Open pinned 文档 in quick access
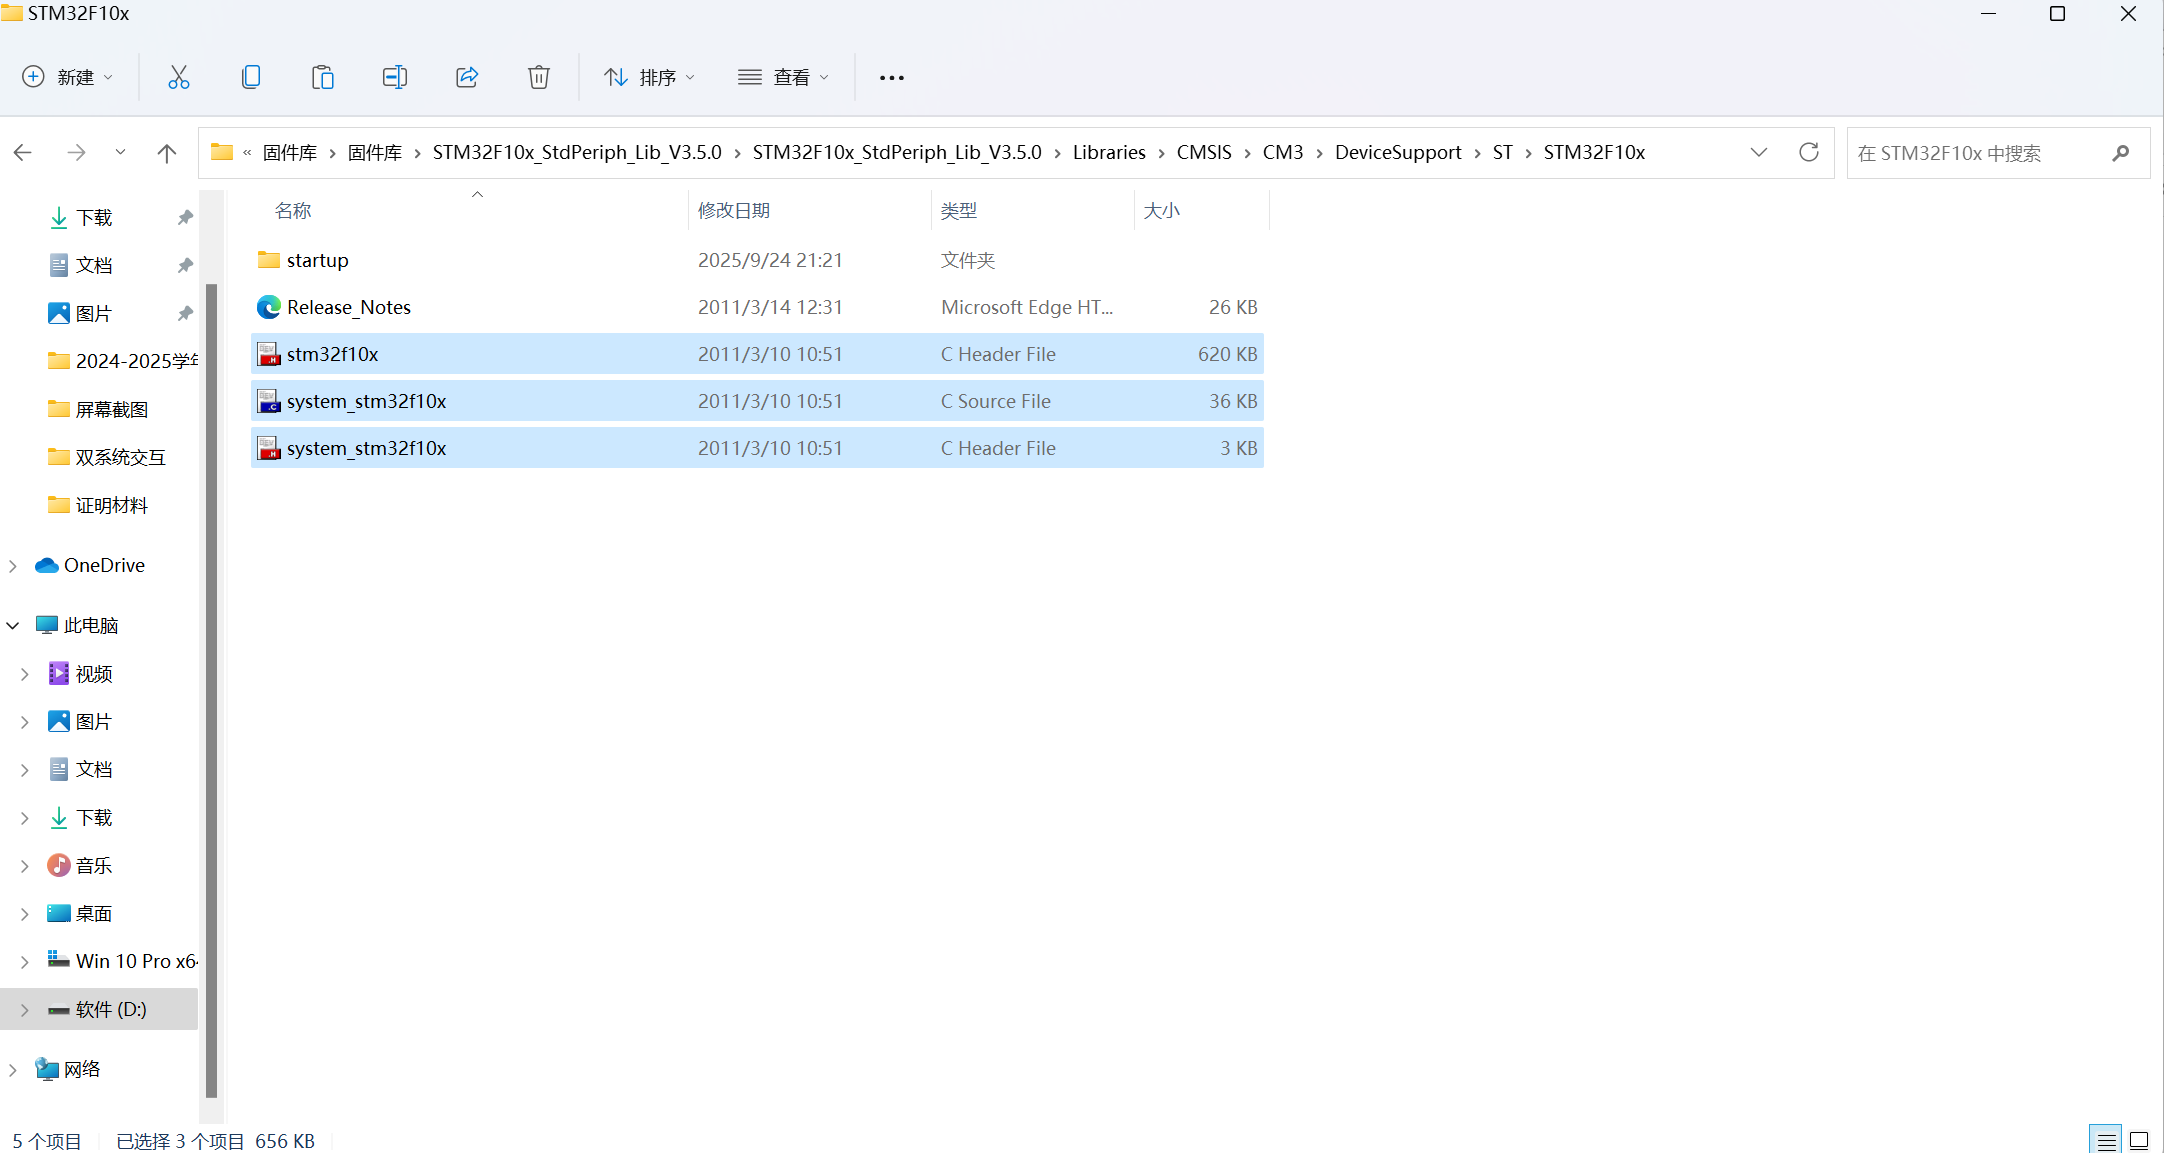The height and width of the screenshot is (1153, 2164). (94, 265)
